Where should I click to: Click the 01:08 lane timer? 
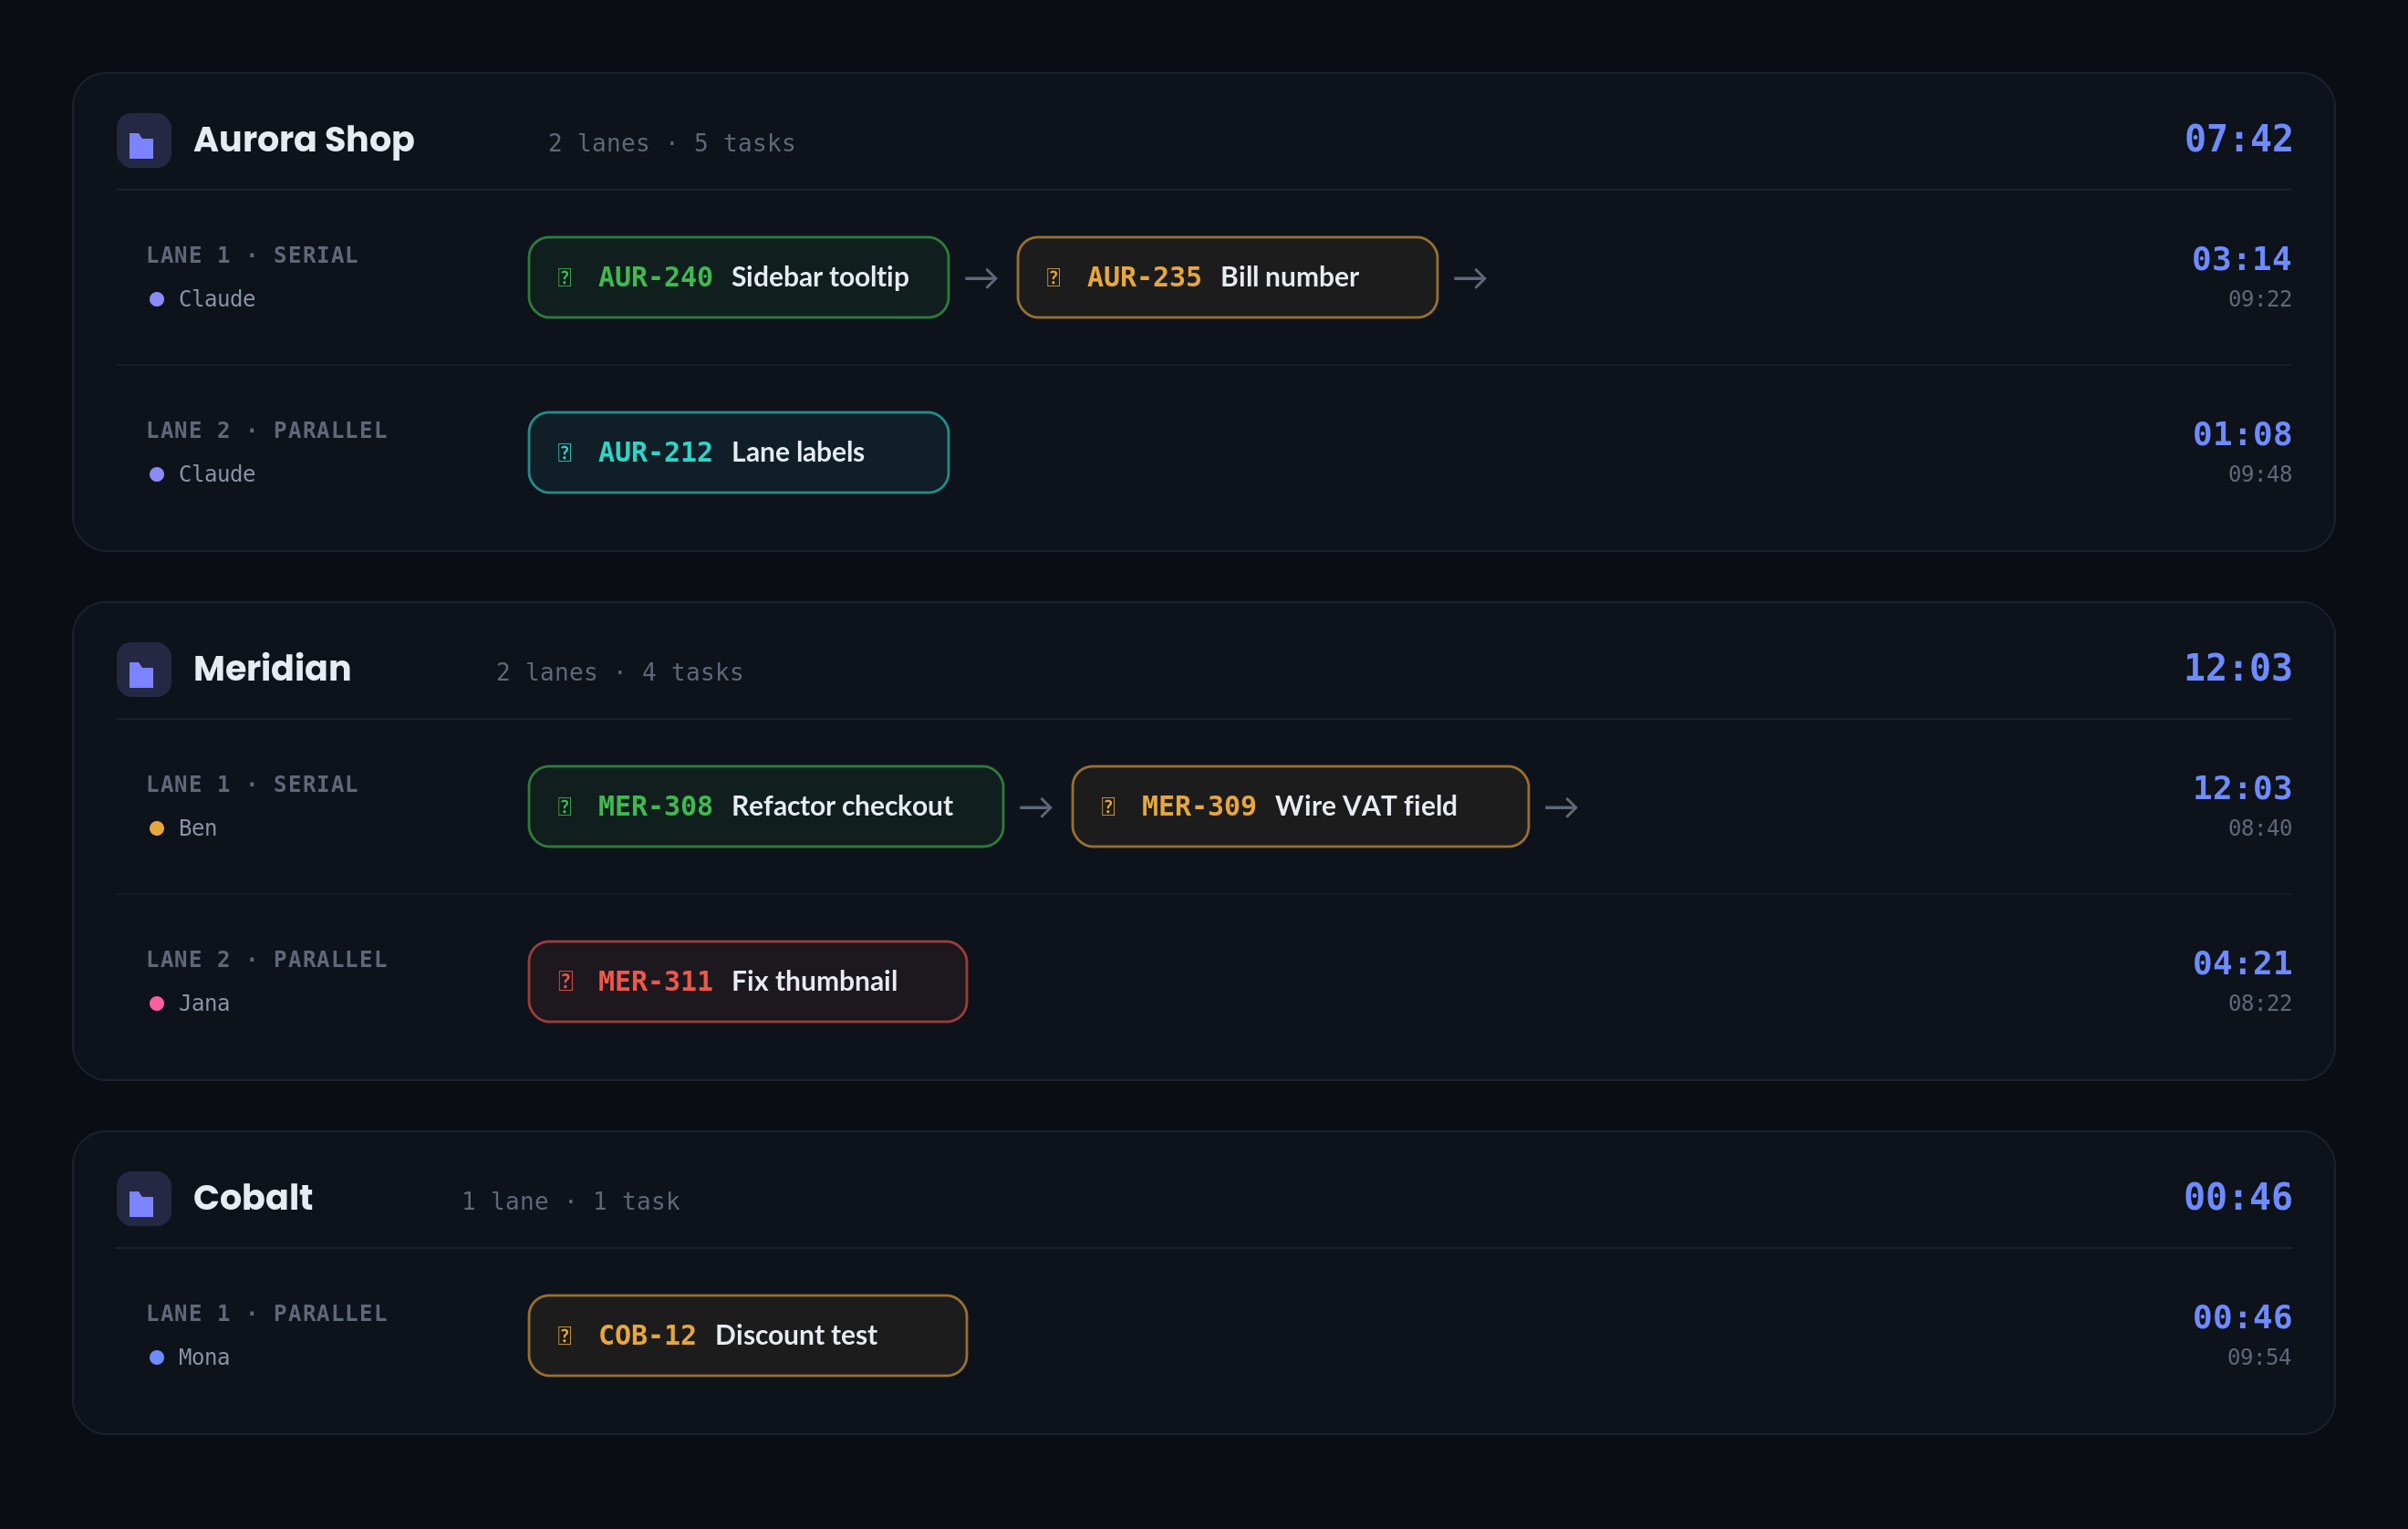tap(2242, 434)
